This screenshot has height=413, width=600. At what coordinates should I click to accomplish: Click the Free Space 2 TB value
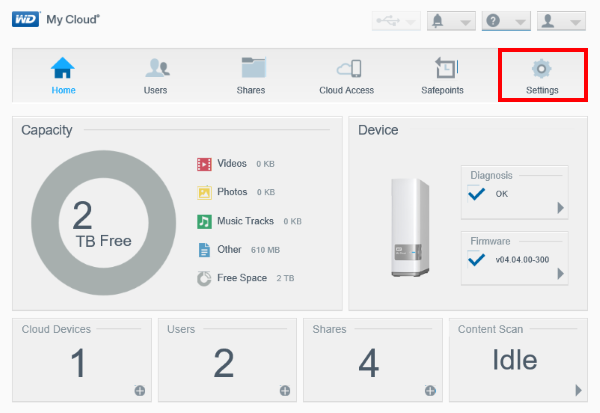click(285, 278)
